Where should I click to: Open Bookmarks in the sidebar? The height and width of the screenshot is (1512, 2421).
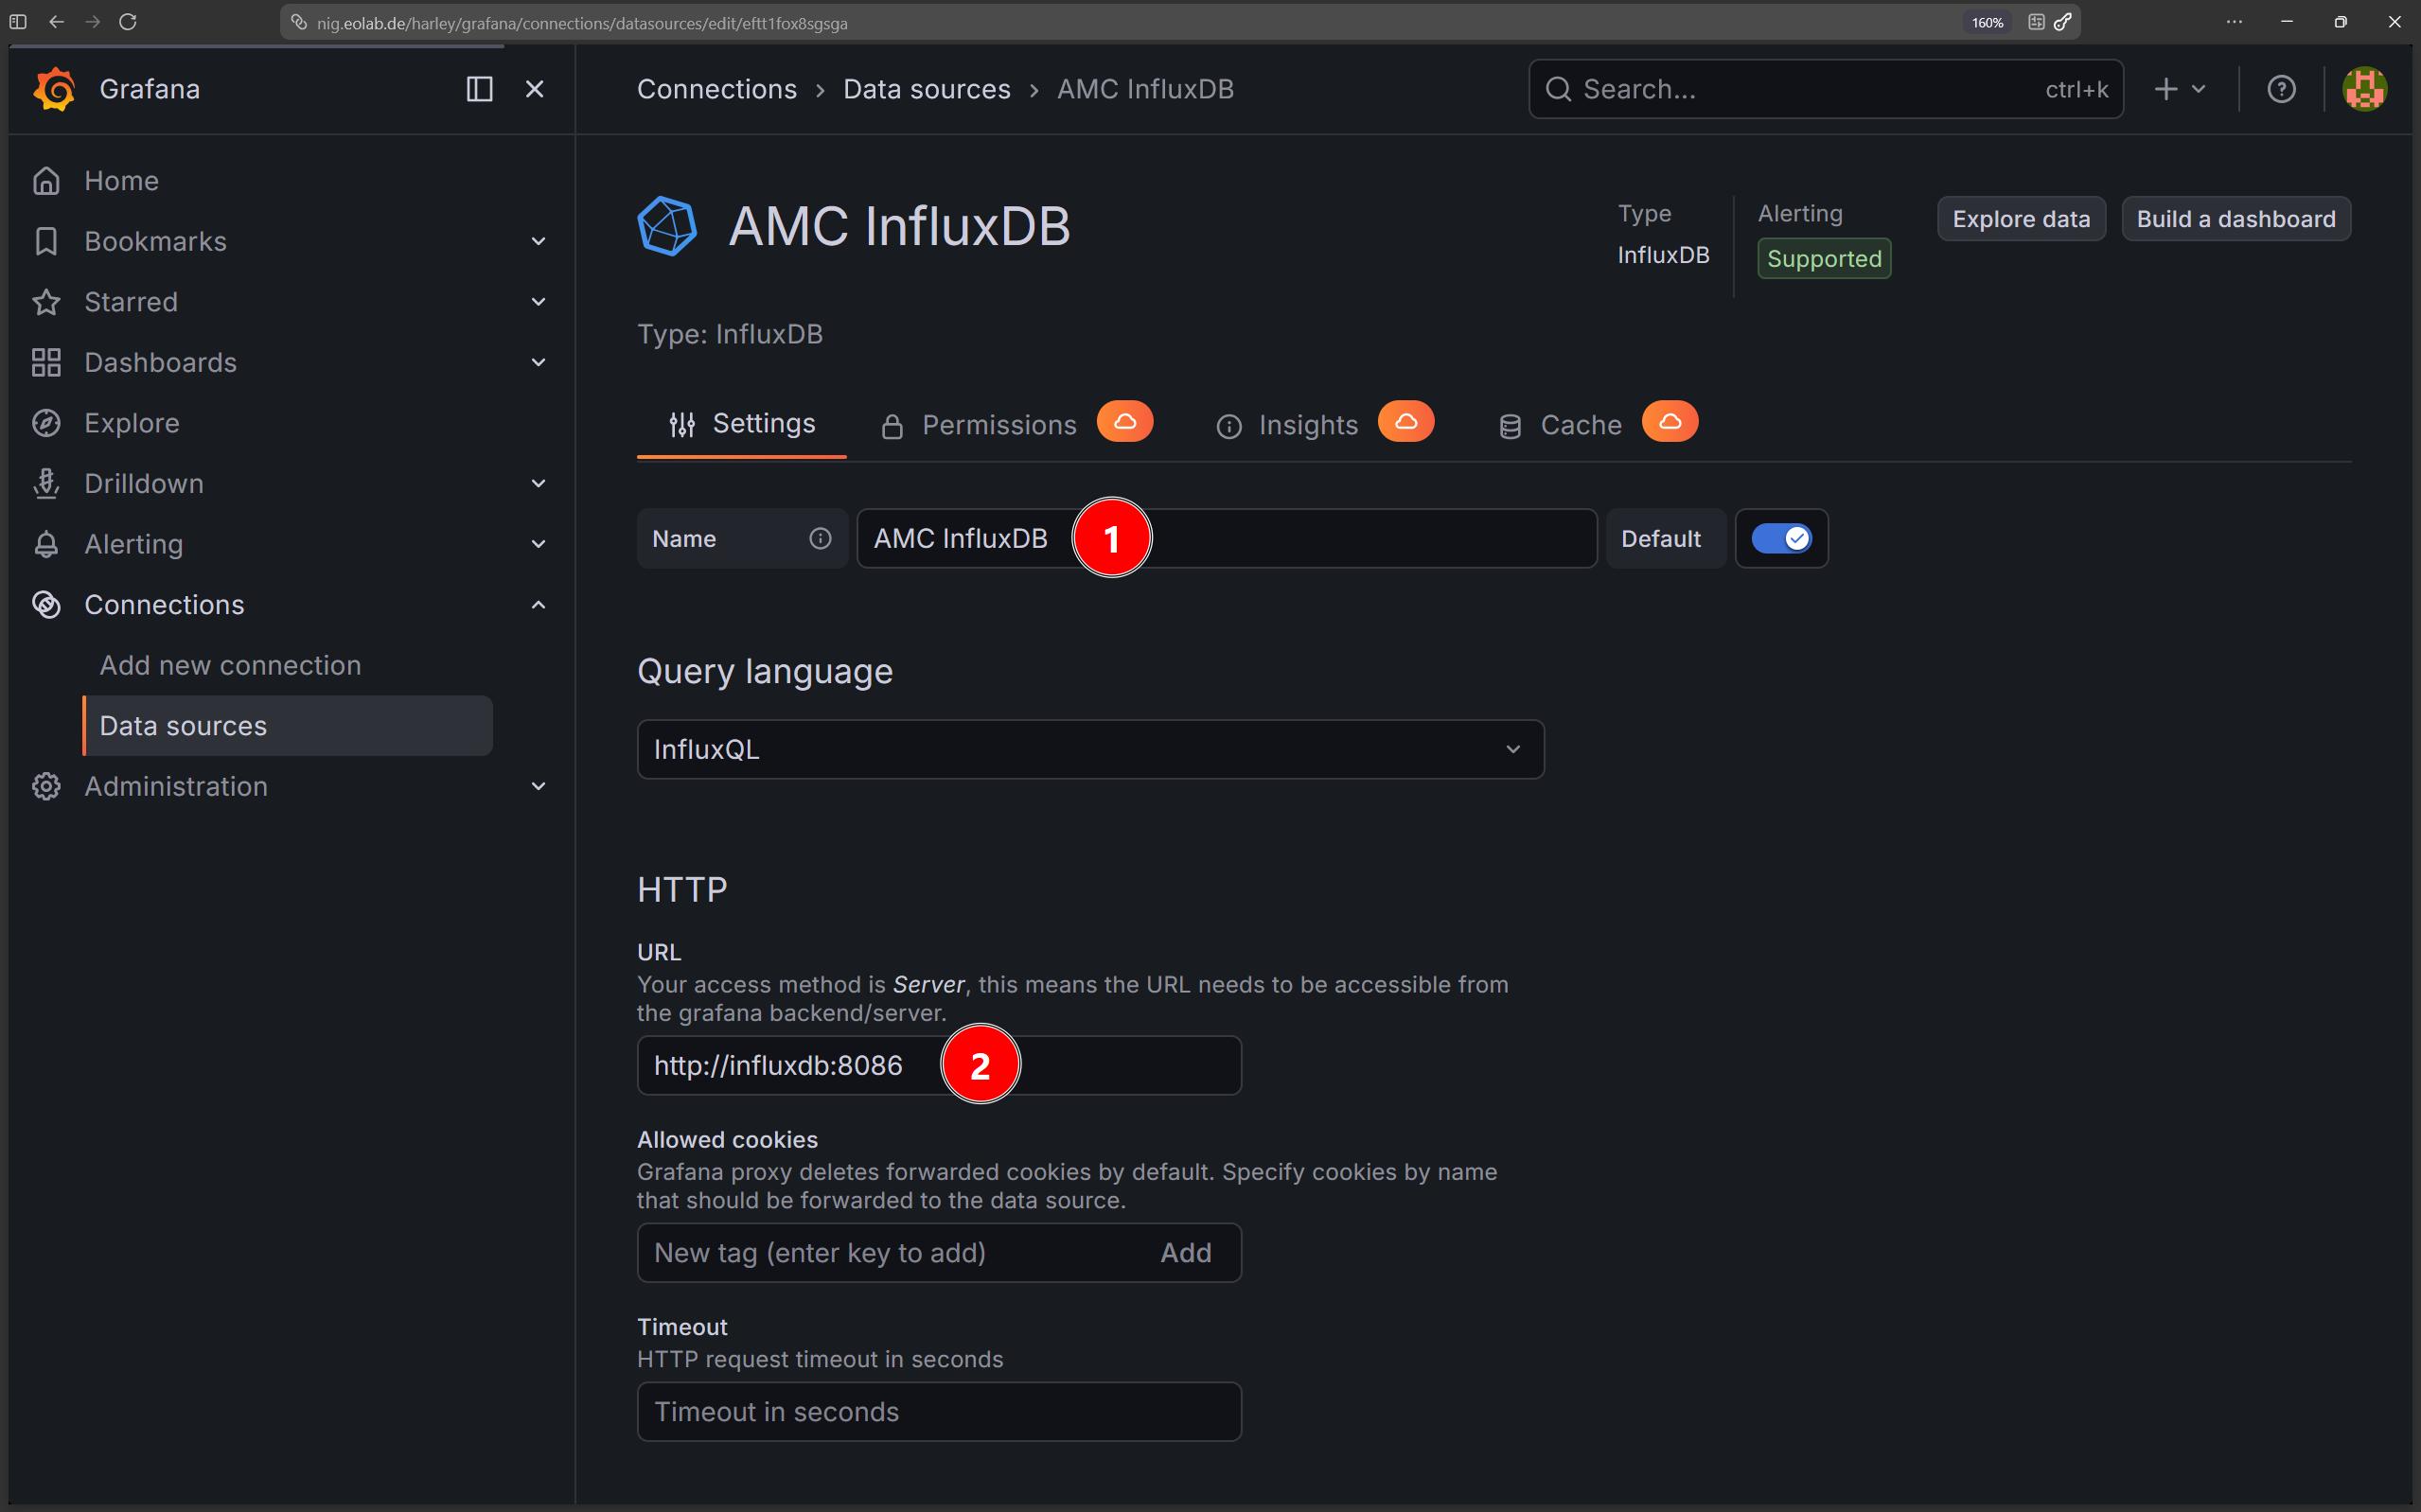155,241
